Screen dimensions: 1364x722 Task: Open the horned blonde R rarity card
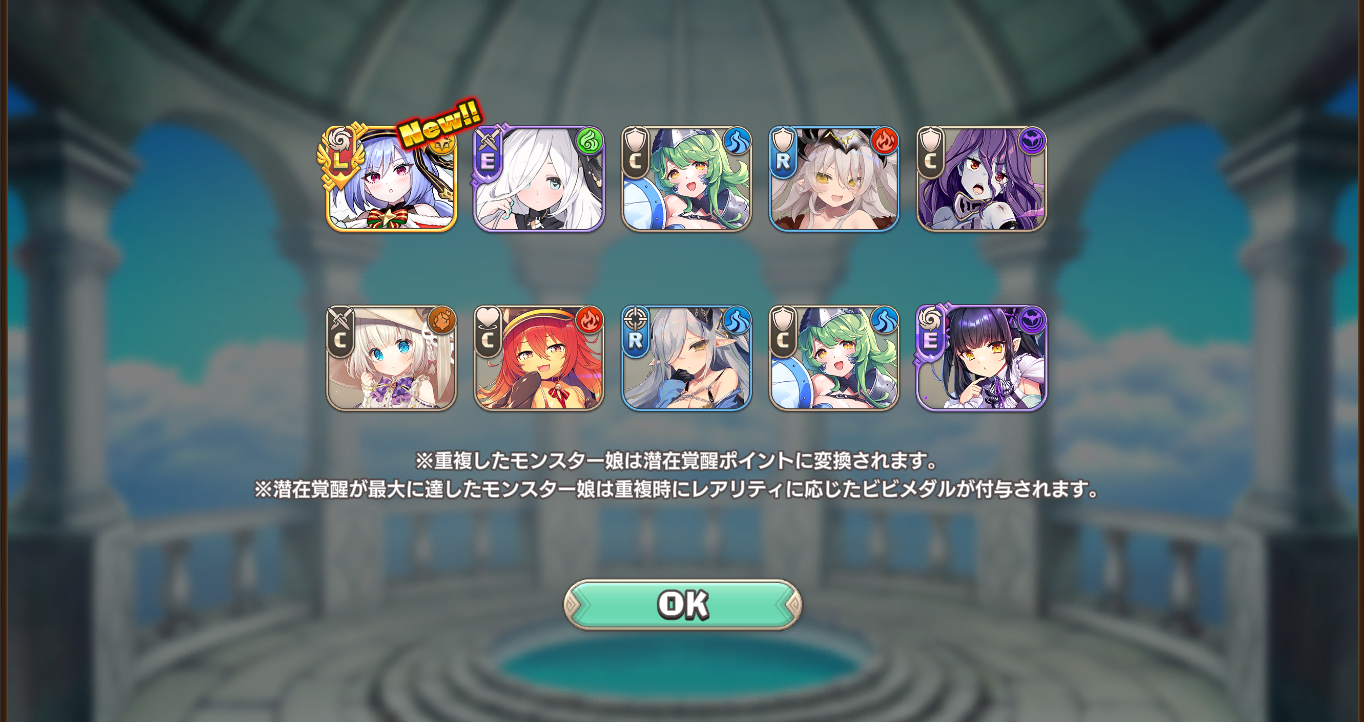point(834,179)
